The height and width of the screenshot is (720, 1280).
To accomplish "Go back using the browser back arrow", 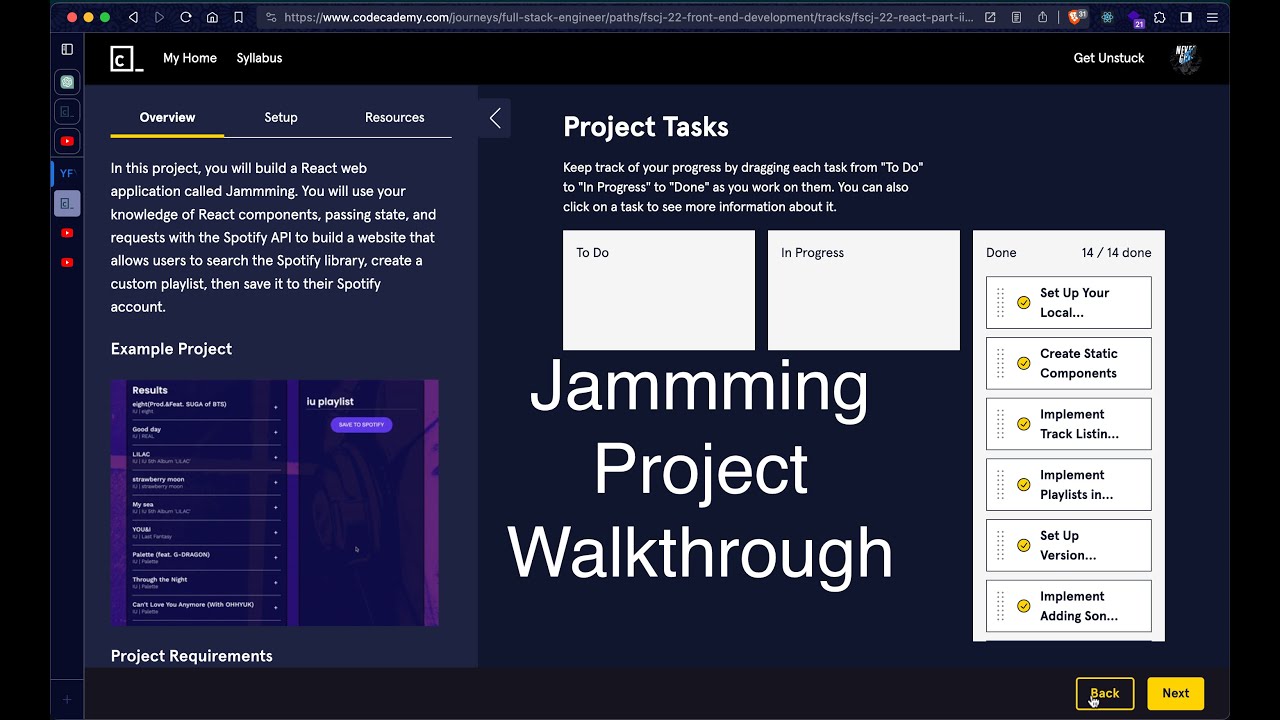I will tap(134, 17).
